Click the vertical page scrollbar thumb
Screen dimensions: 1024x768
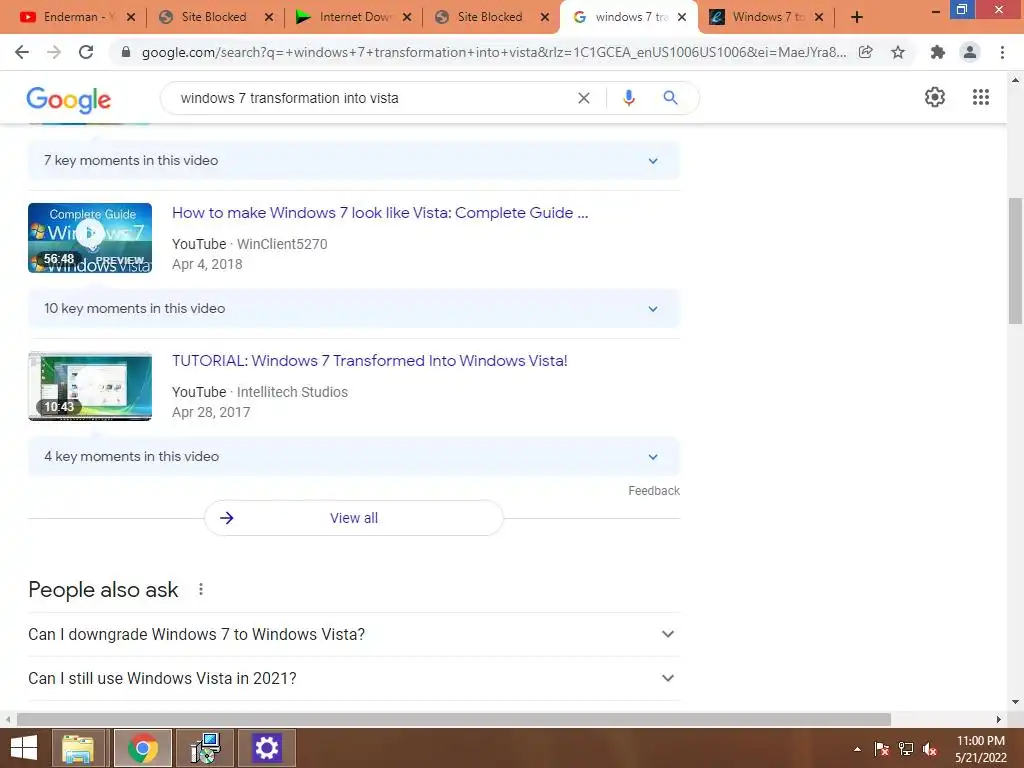1015,261
